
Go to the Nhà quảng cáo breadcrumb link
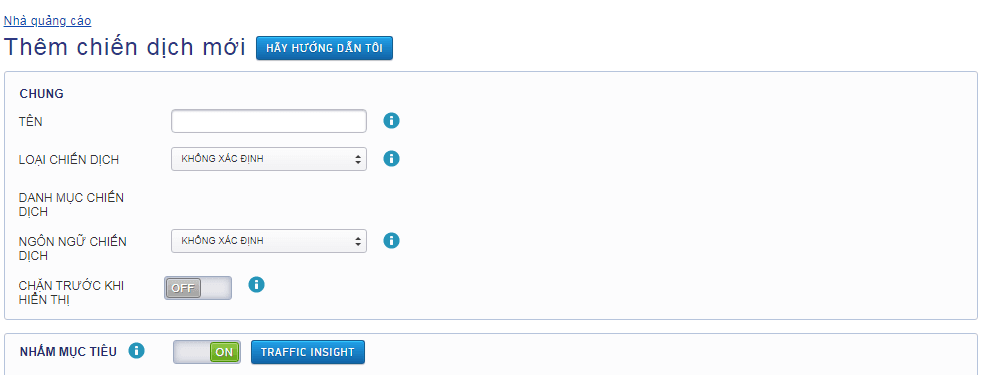[x=48, y=21]
